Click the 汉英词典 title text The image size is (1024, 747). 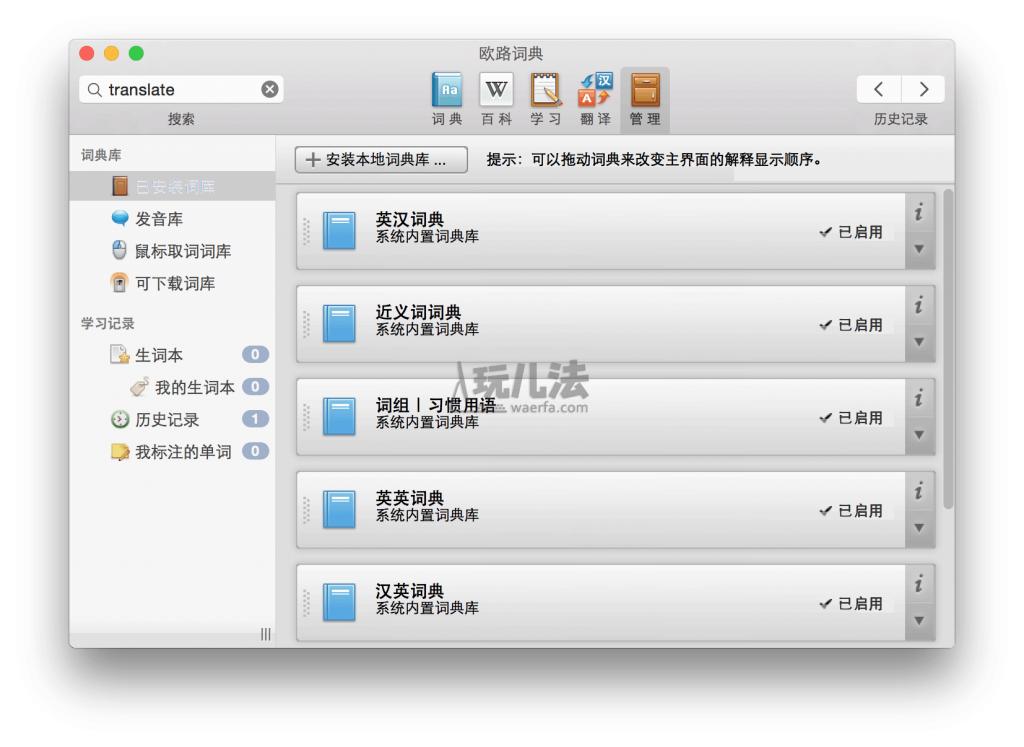(x=410, y=591)
